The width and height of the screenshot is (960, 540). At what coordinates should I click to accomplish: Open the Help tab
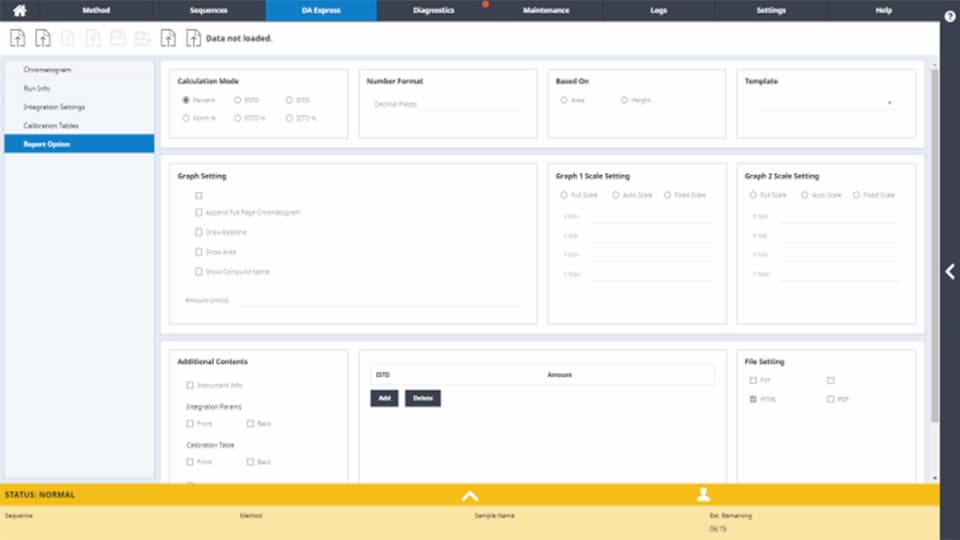[x=883, y=10]
